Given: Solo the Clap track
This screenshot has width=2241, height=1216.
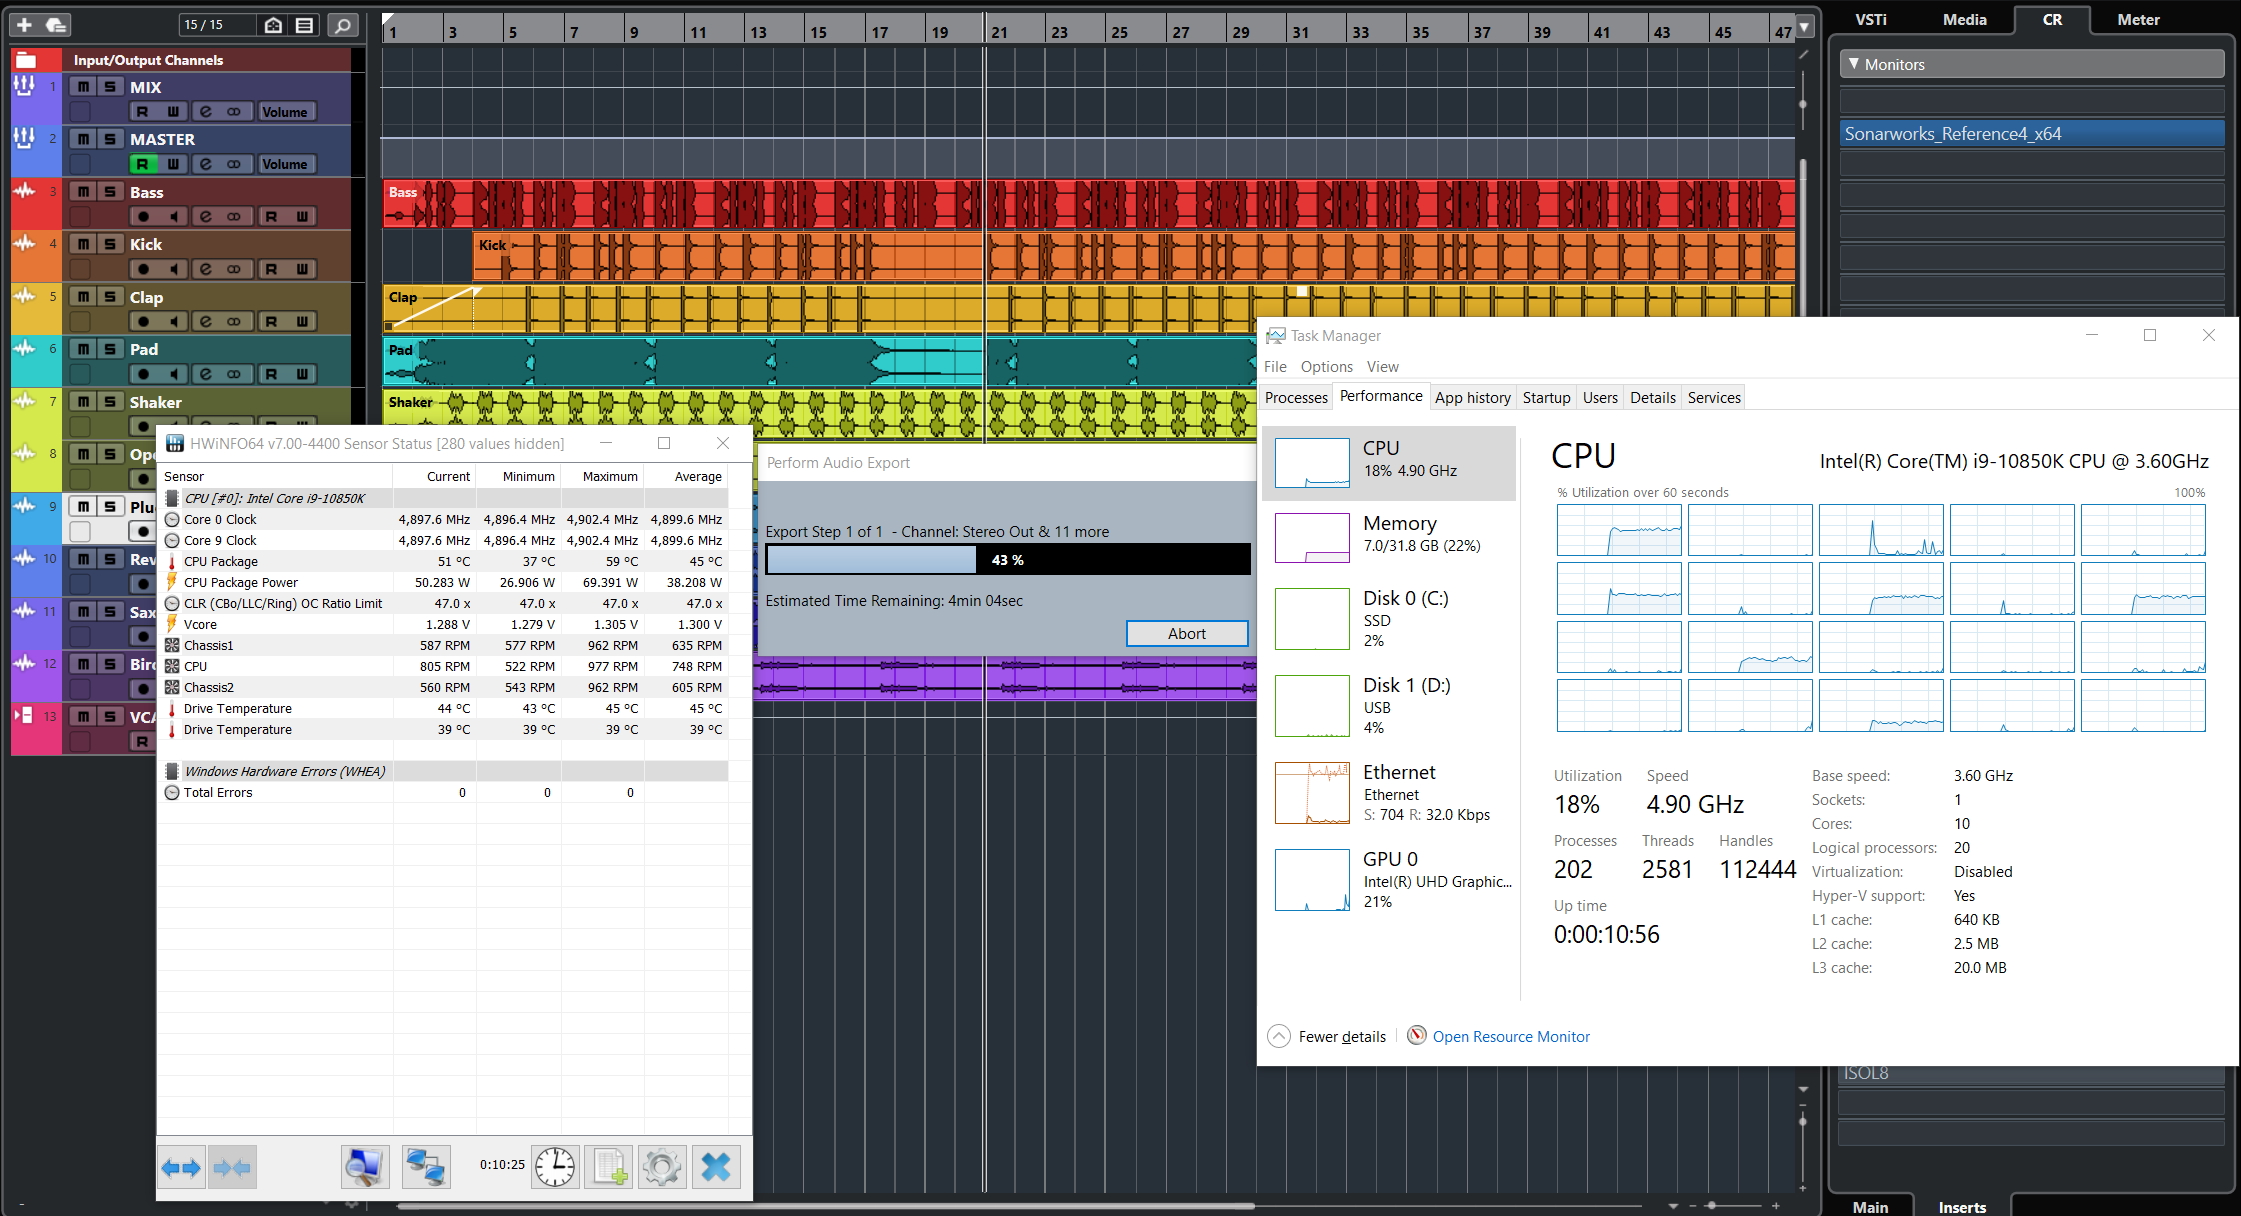Looking at the screenshot, I should click(x=110, y=296).
